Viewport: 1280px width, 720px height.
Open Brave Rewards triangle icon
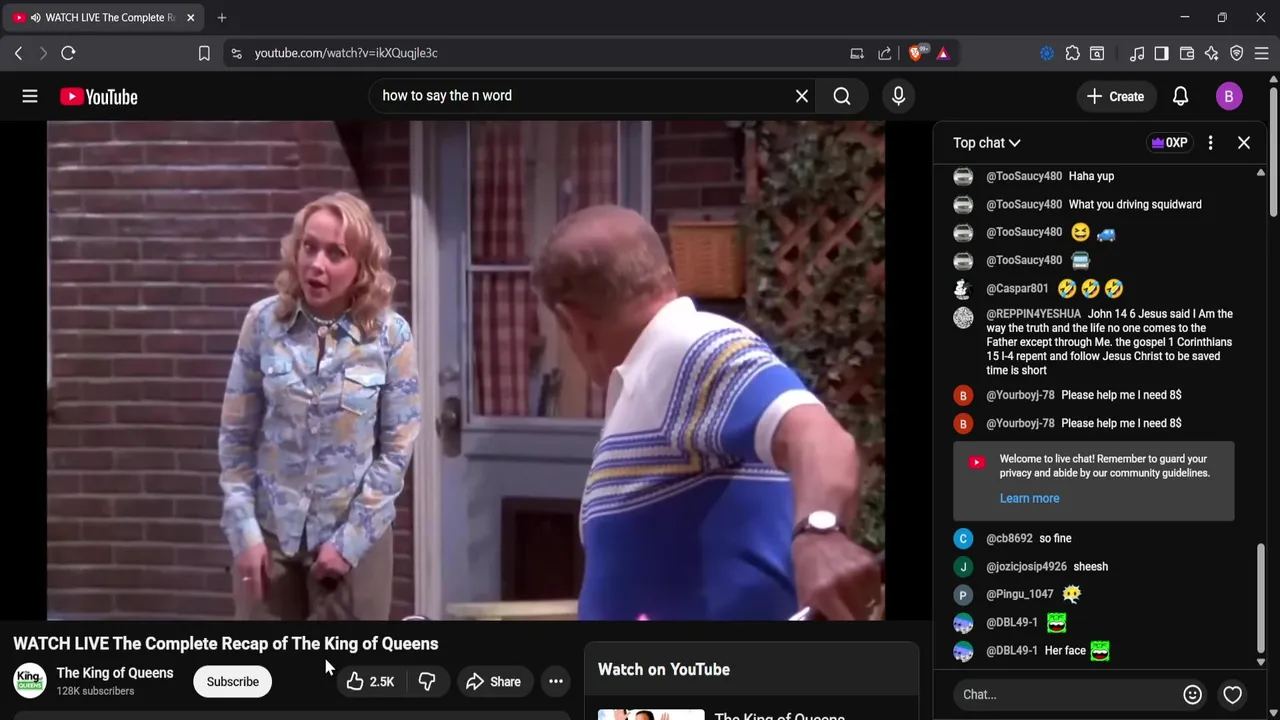943,53
